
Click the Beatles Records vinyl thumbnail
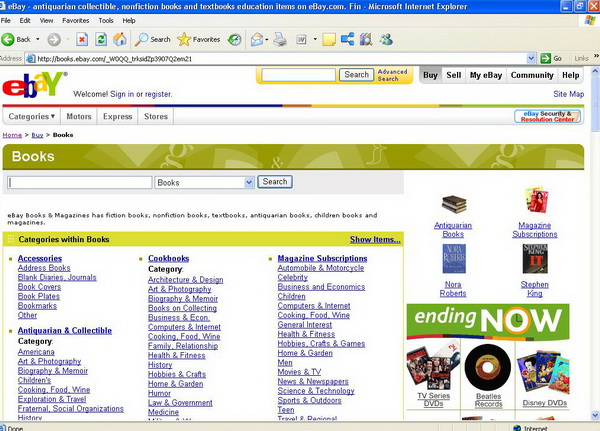point(488,367)
